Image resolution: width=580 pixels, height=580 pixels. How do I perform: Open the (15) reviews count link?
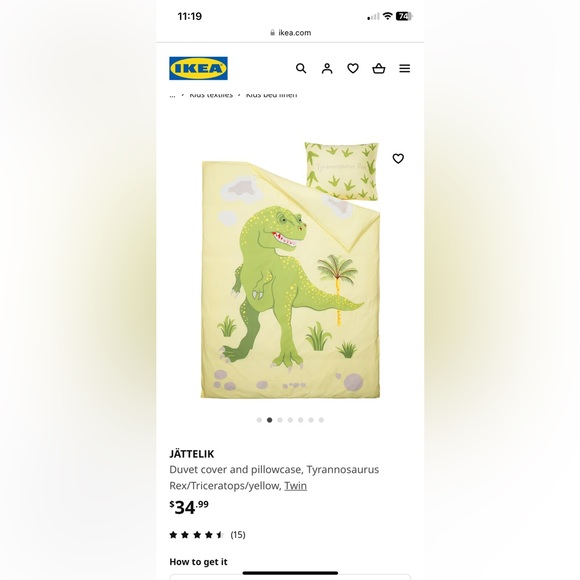tap(238, 535)
